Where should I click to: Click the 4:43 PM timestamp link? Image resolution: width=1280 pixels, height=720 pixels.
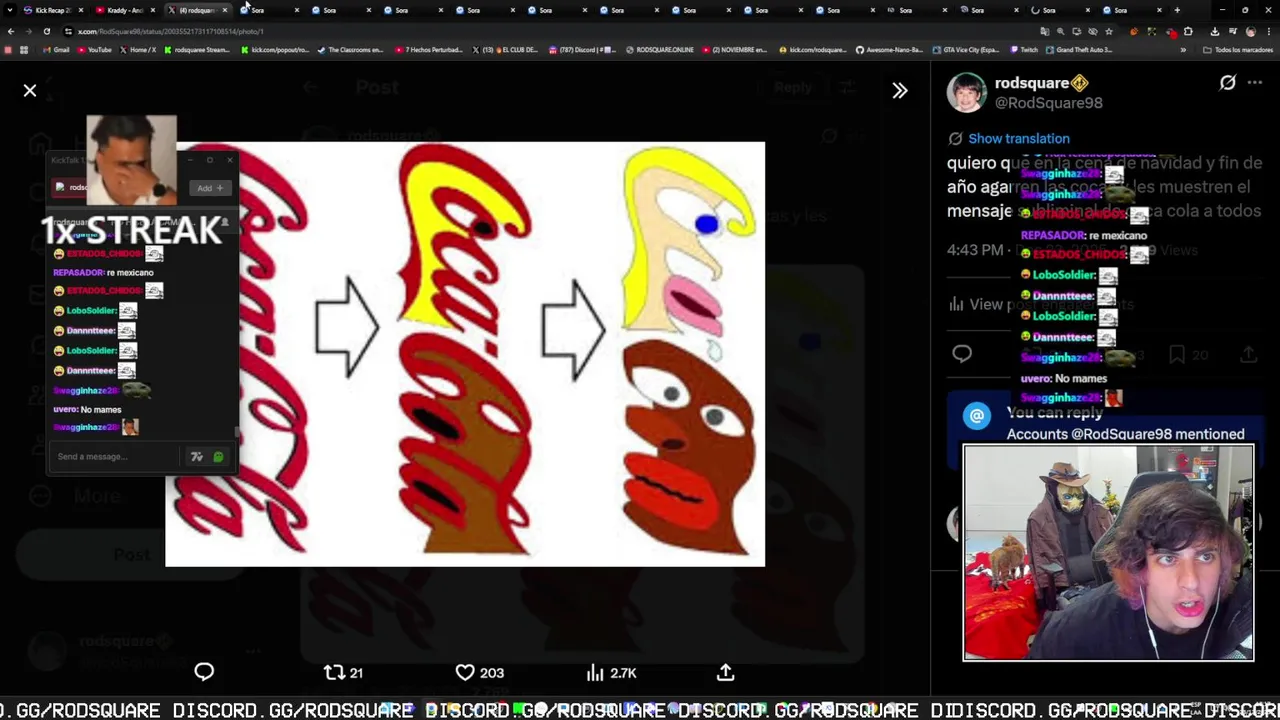[x=975, y=250]
